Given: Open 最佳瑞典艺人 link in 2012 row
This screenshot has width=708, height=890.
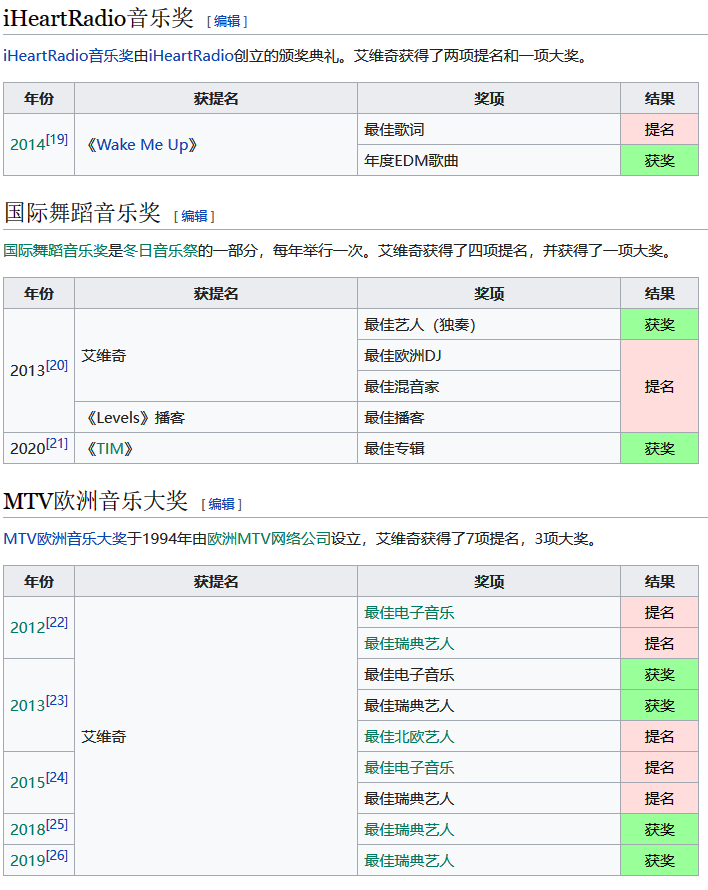Looking at the screenshot, I should pos(409,644).
